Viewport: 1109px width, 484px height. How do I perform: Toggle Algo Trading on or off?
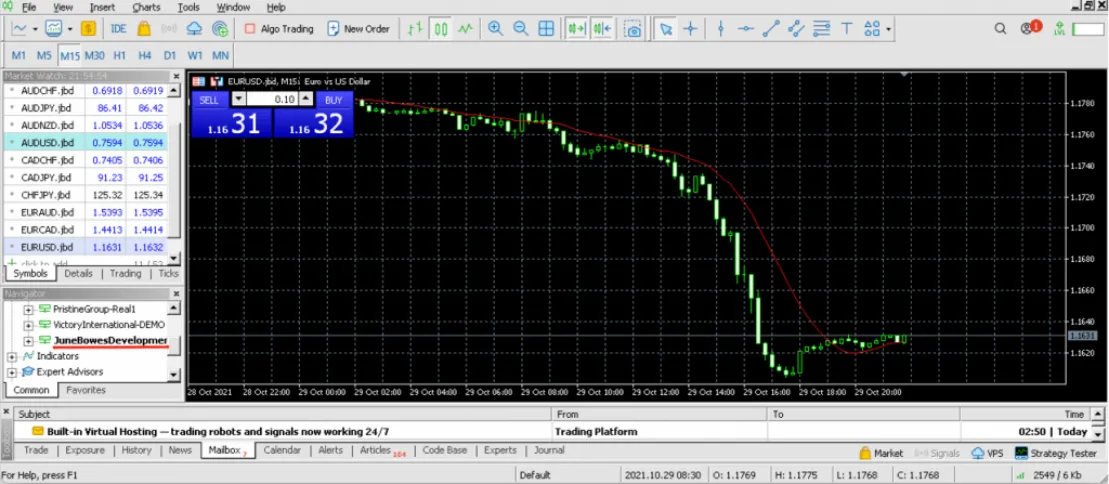pyautogui.click(x=279, y=29)
